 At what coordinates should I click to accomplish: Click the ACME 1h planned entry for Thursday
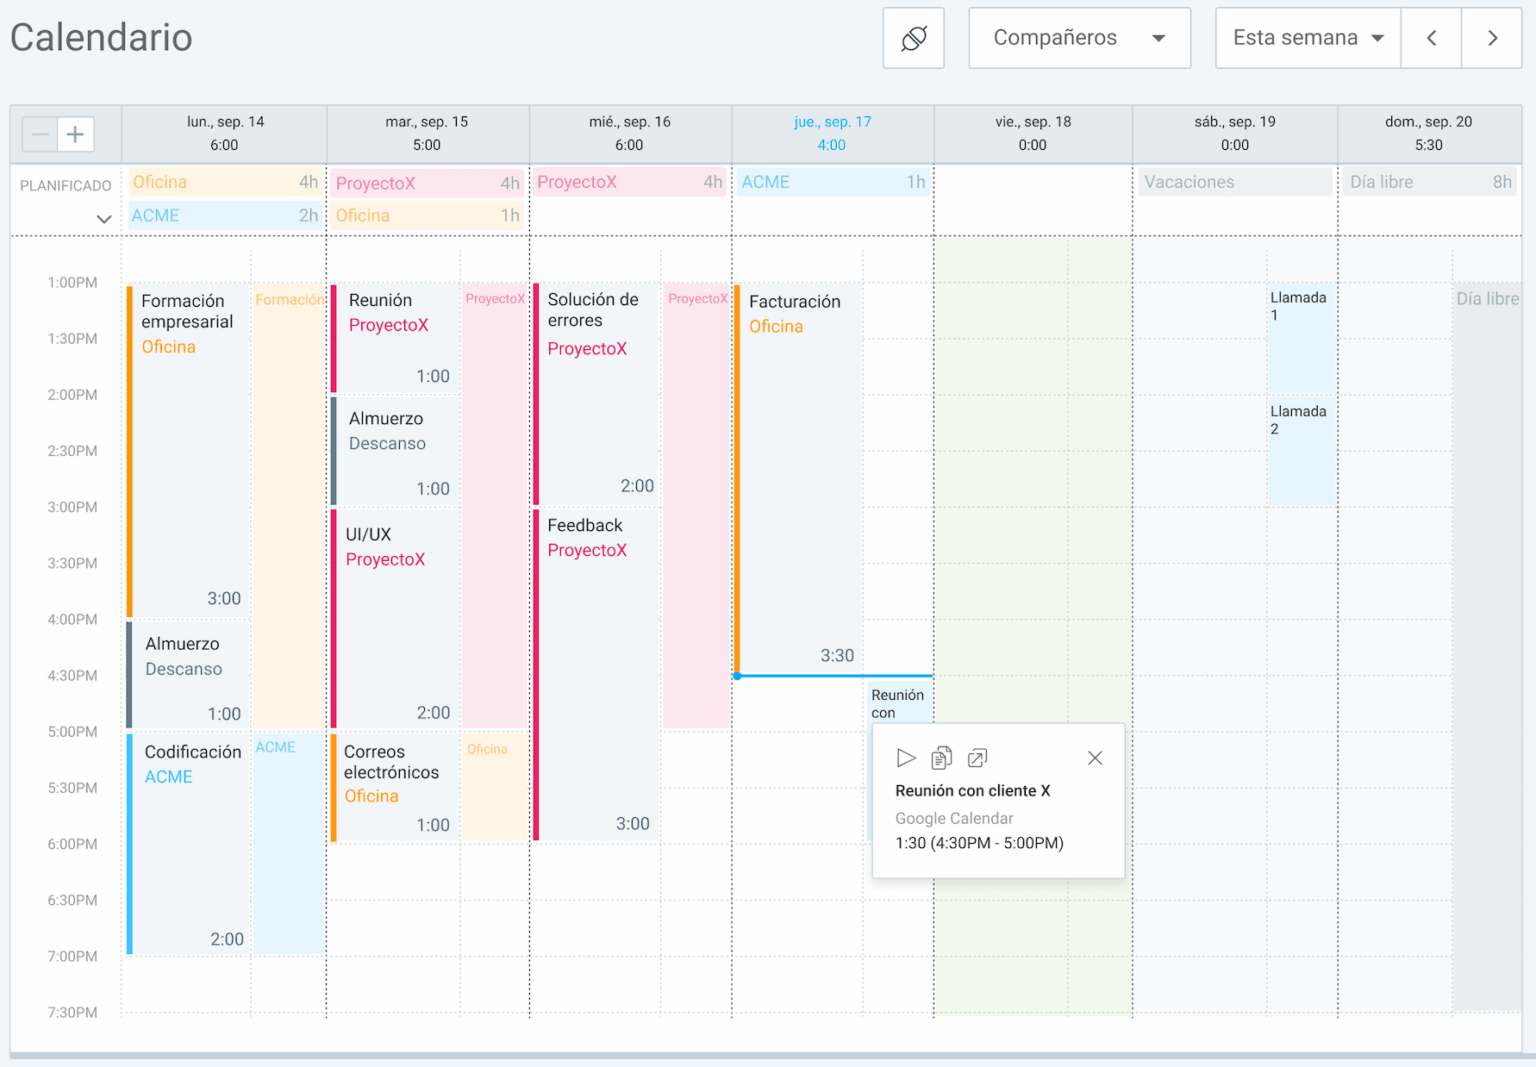[831, 181]
